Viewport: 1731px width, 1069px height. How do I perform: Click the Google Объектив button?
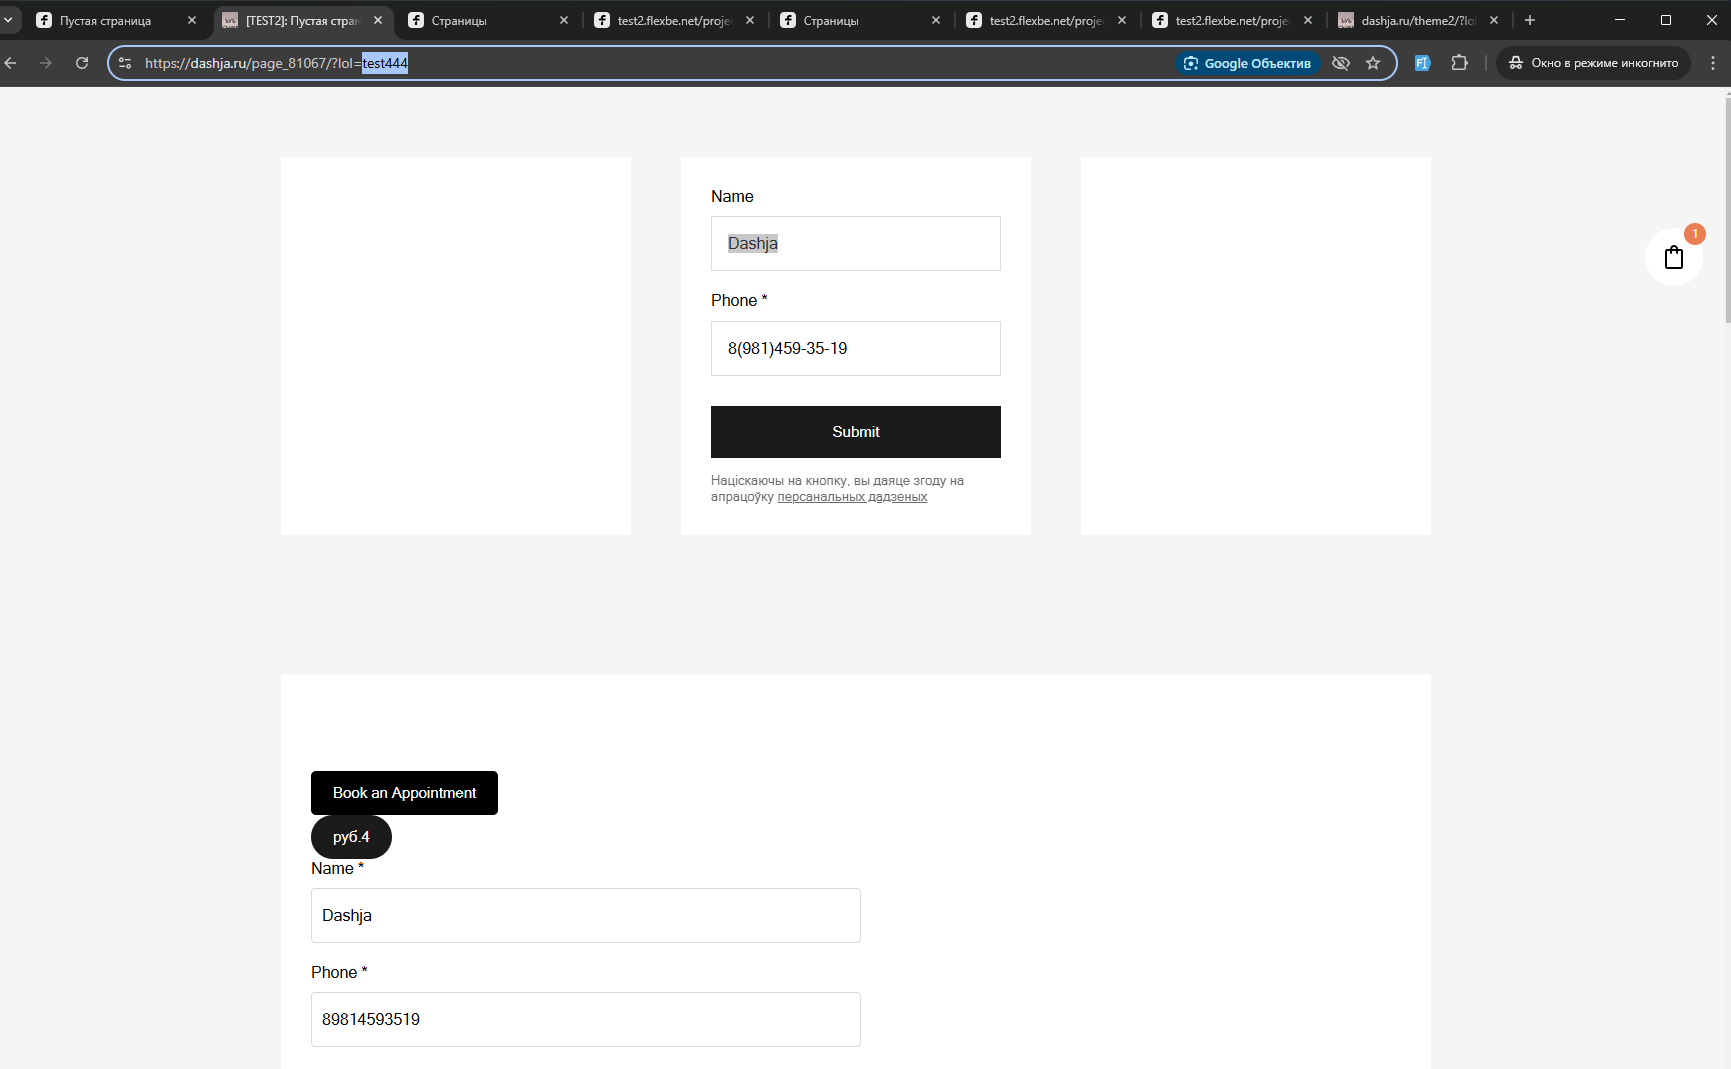1247,63
